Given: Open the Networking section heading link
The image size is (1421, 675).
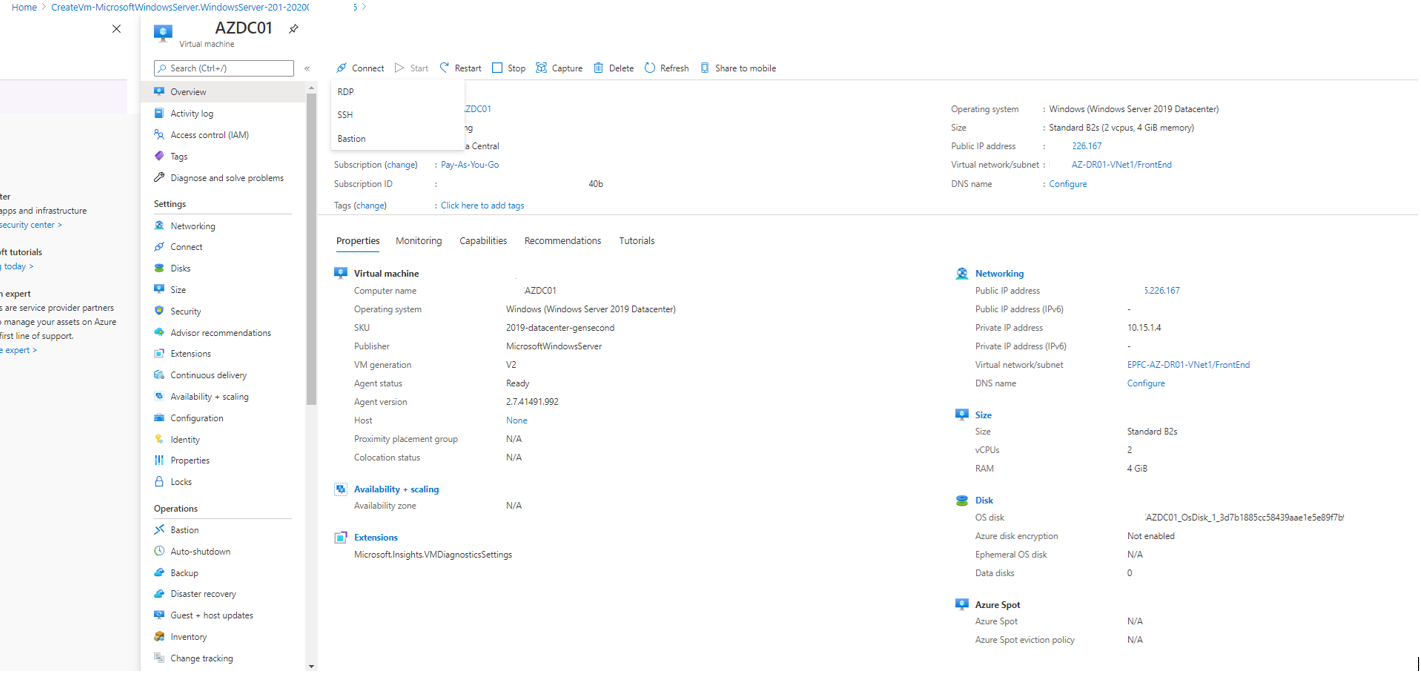Looking at the screenshot, I should click(999, 274).
